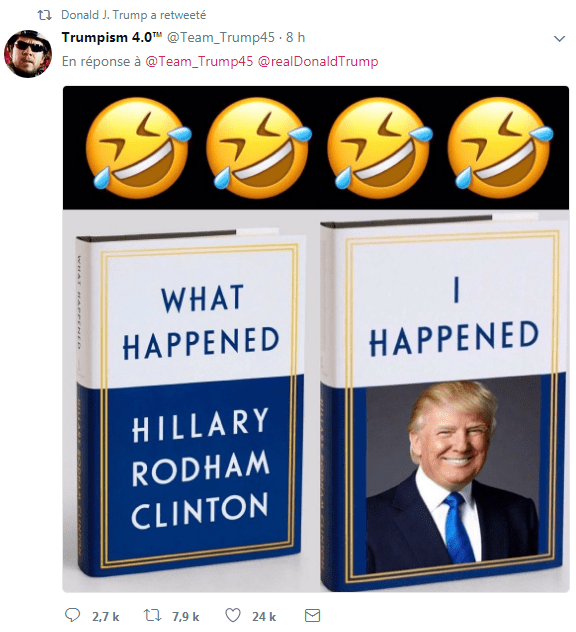Click the small retweet icon above the tweet

click(44, 15)
